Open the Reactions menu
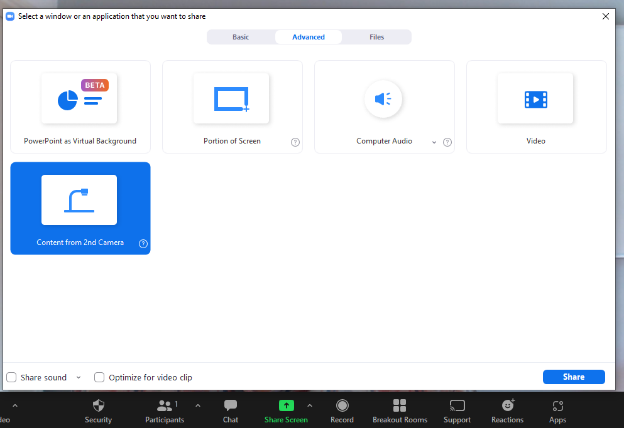624x428 pixels. 507,411
